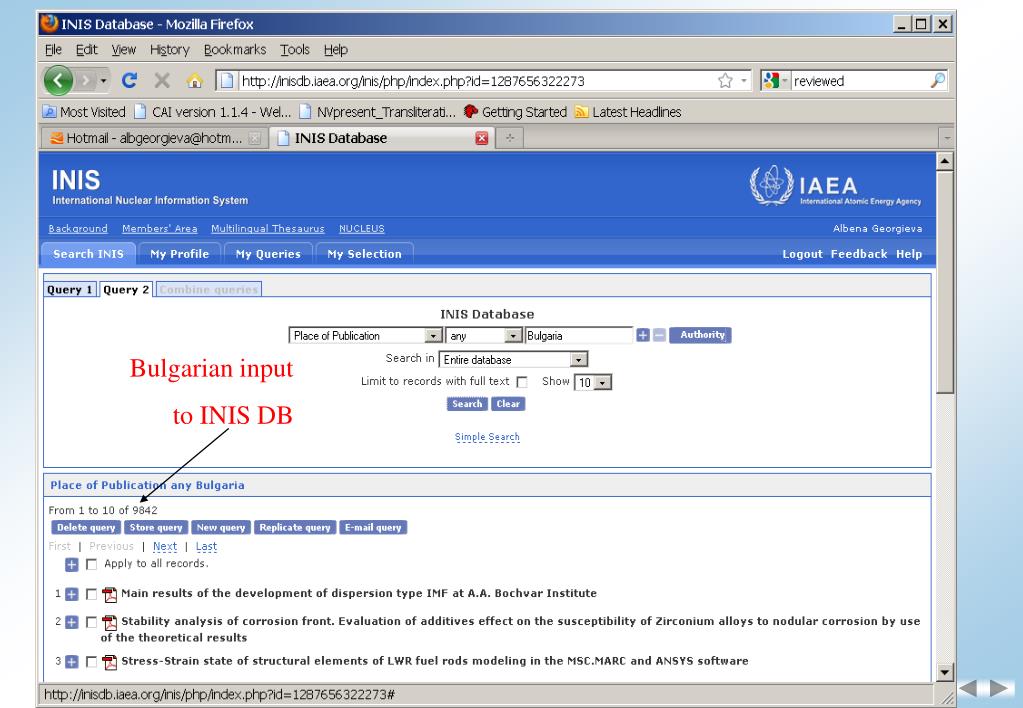Click the Logout link
The image size is (1023, 708).
pos(802,254)
